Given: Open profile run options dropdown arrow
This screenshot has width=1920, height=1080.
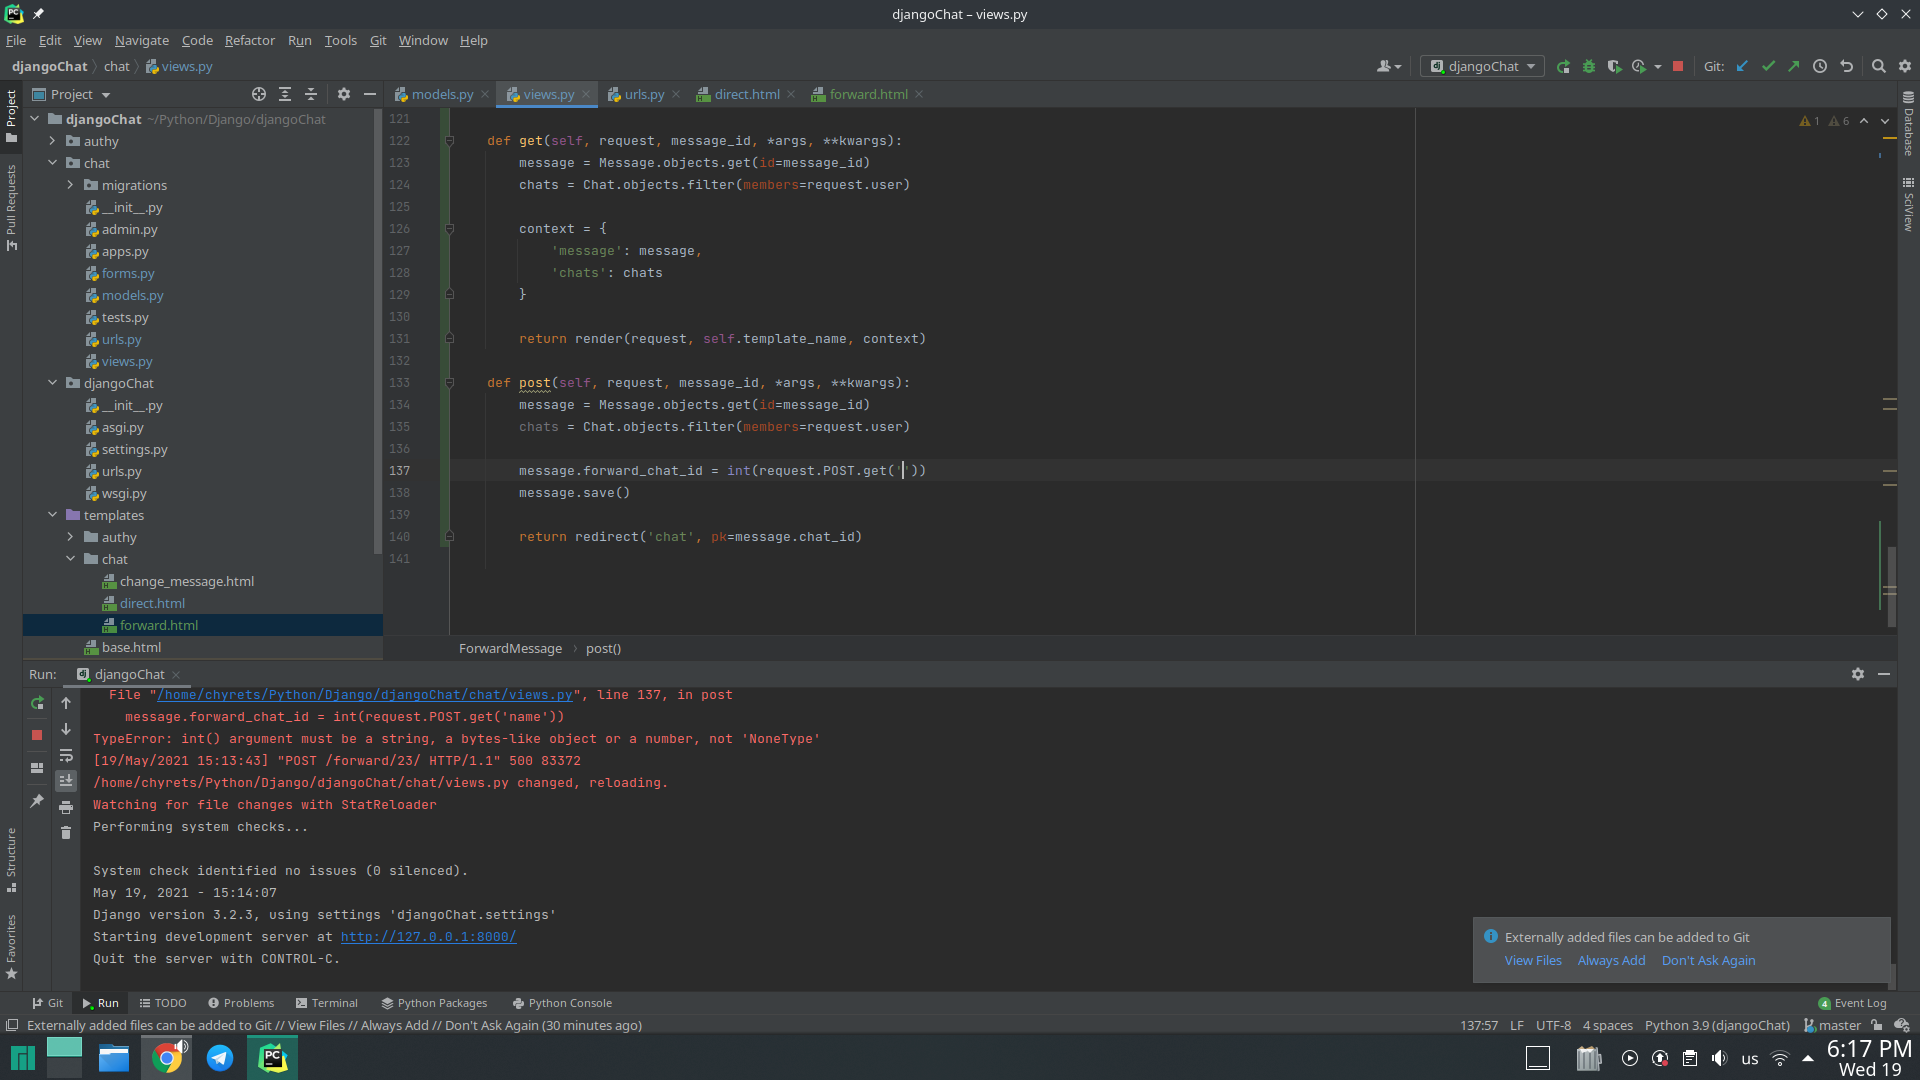Looking at the screenshot, I should [x=1657, y=67].
